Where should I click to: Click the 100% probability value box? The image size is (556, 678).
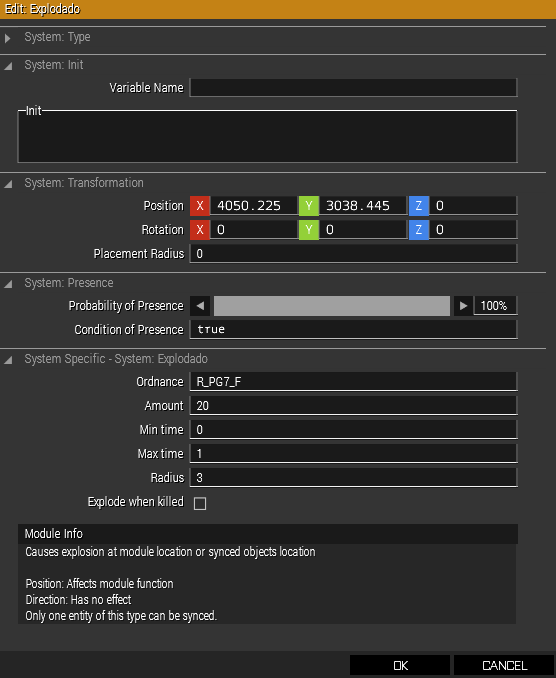coord(495,306)
